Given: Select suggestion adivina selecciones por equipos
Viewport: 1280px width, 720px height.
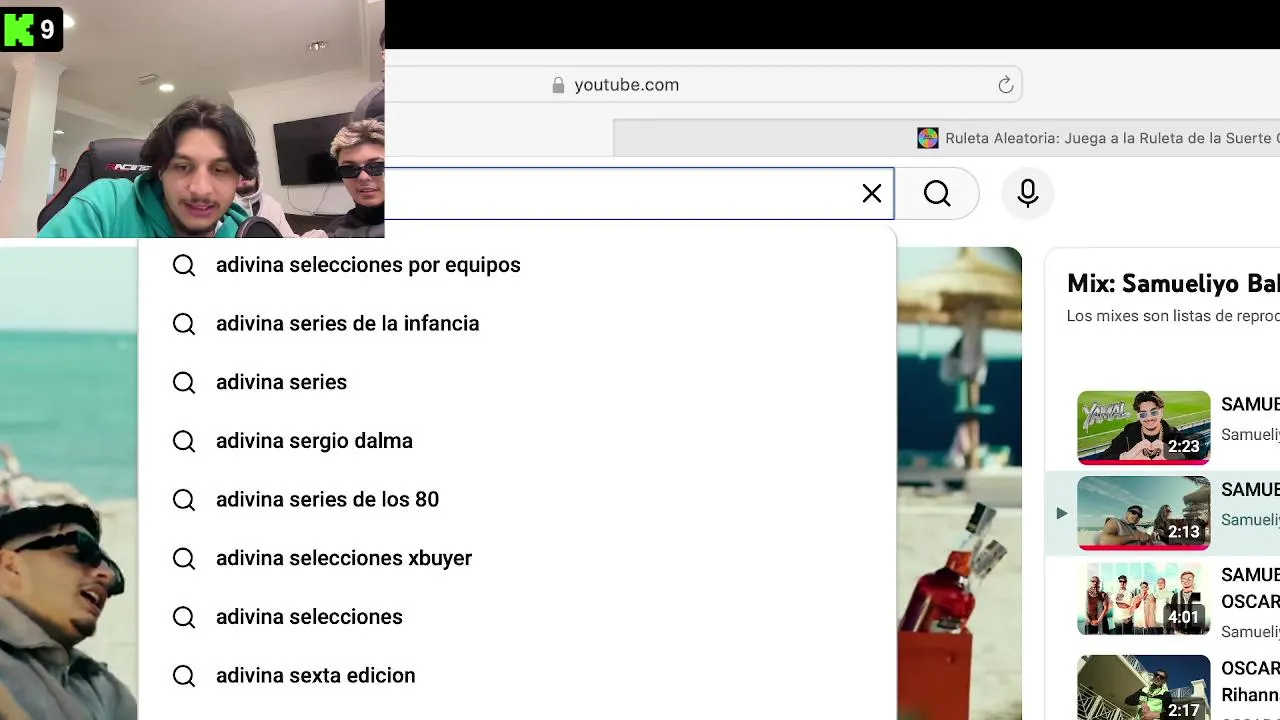Looking at the screenshot, I should [517, 265].
